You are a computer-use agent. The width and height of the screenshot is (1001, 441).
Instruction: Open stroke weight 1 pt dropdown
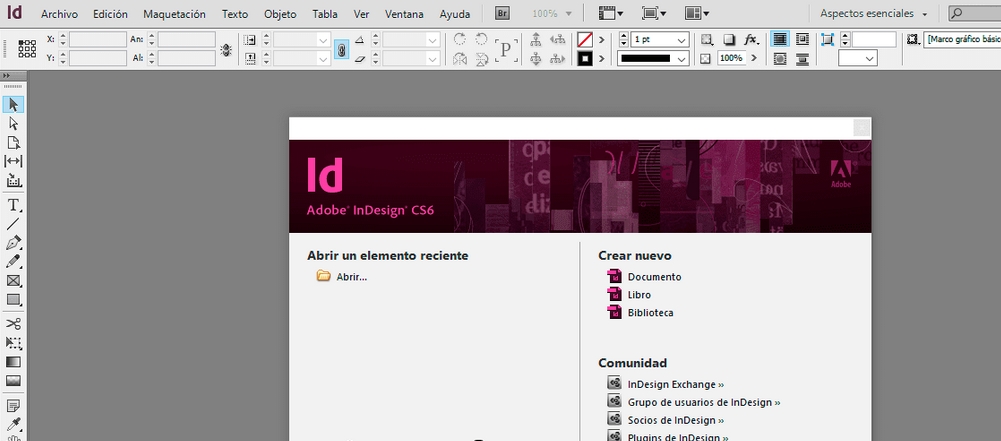coord(682,40)
